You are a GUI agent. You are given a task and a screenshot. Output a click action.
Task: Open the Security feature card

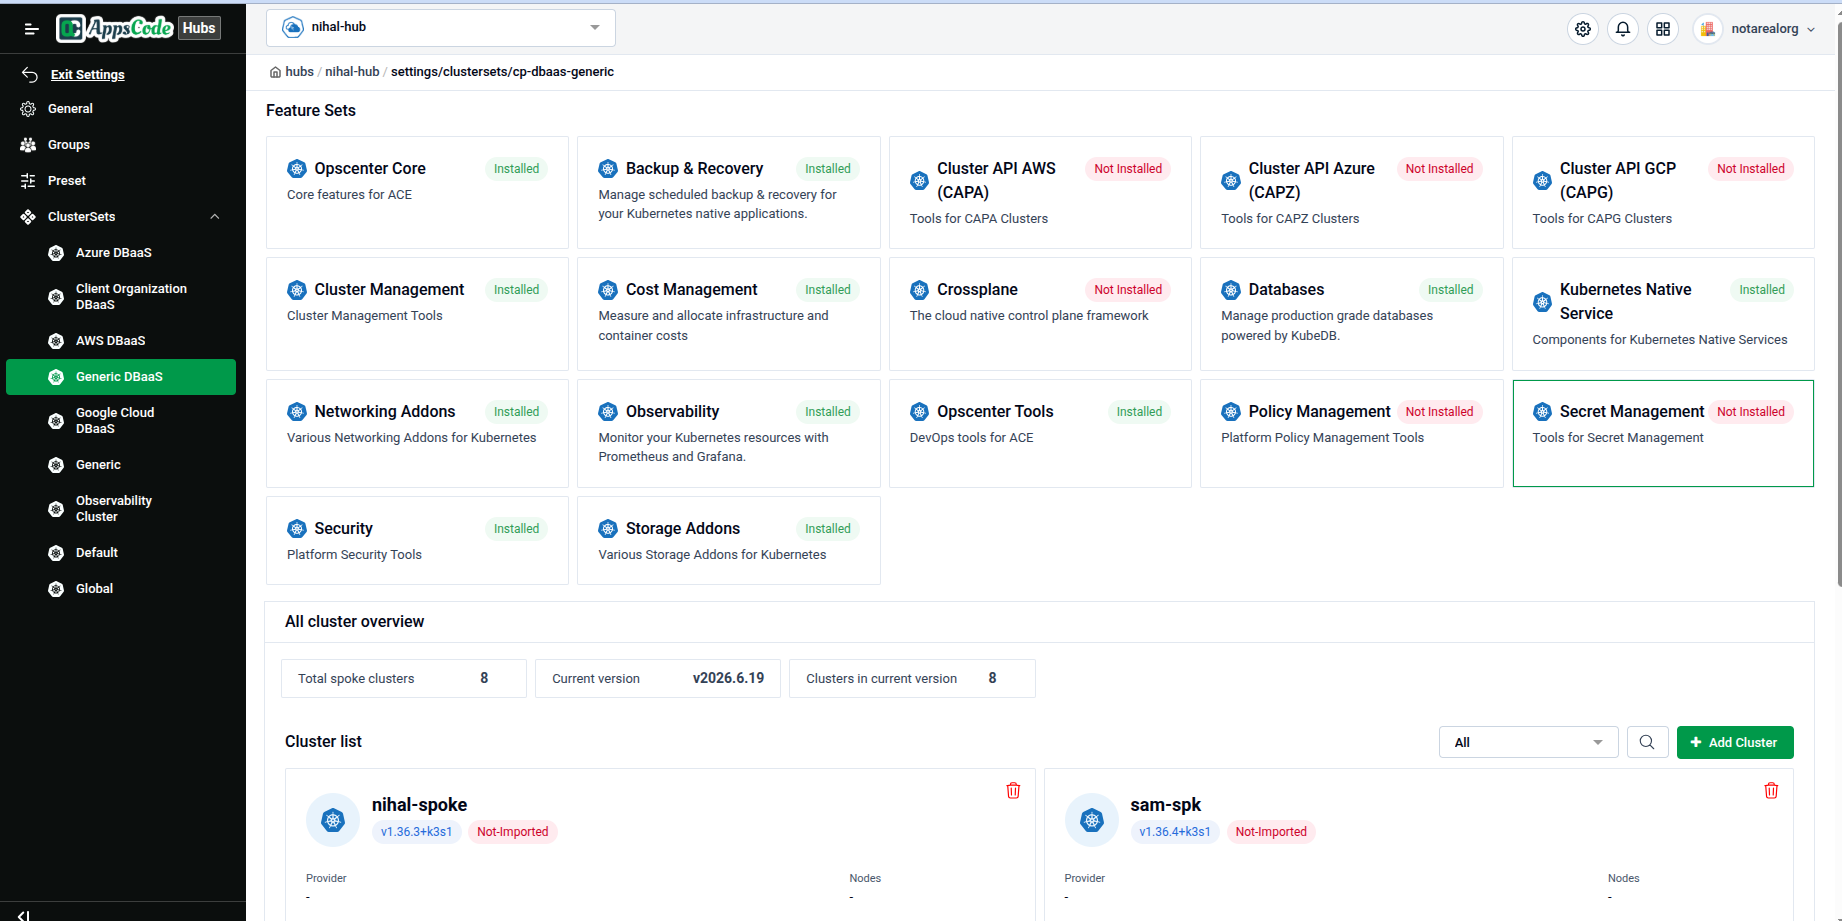coord(417,540)
